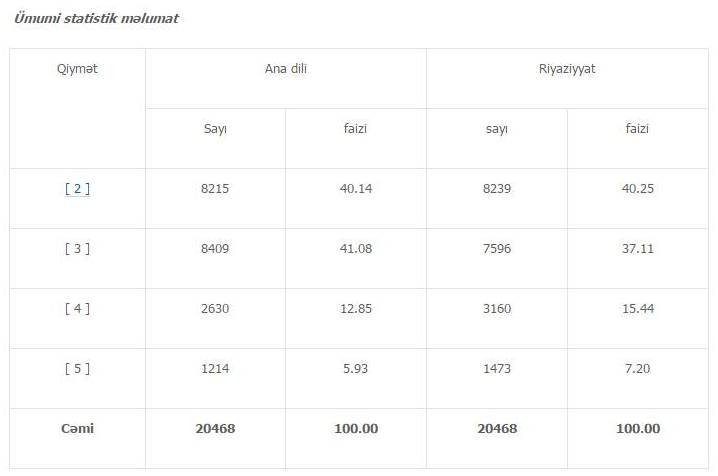Click the Ana dili column header
The height and width of the screenshot is (476, 718).
pyautogui.click(x=286, y=69)
